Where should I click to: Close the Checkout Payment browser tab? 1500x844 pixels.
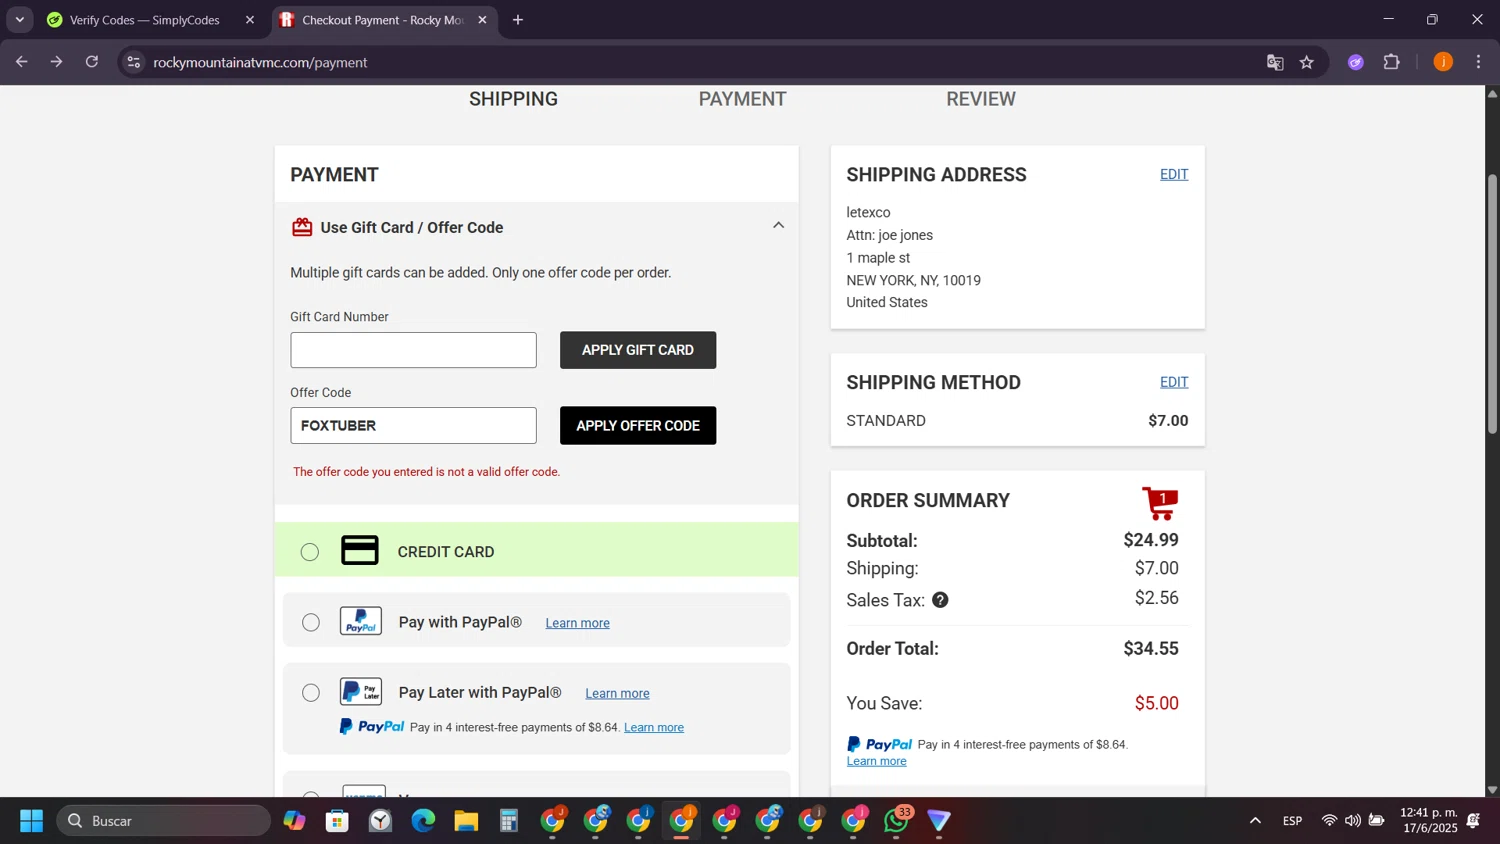[483, 20]
